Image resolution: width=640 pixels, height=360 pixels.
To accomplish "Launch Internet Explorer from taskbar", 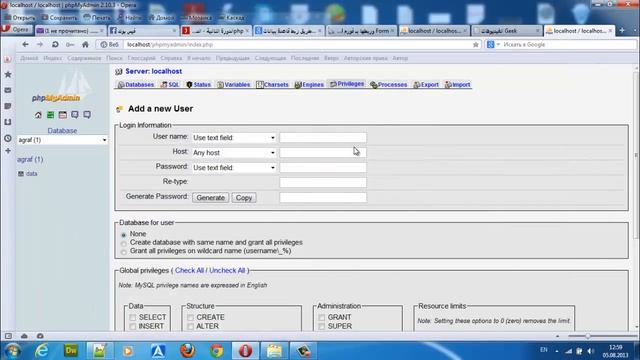I will point(42,351).
